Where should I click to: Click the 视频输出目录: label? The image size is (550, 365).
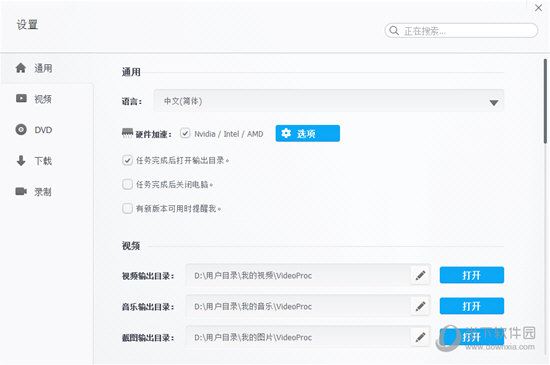(x=148, y=276)
